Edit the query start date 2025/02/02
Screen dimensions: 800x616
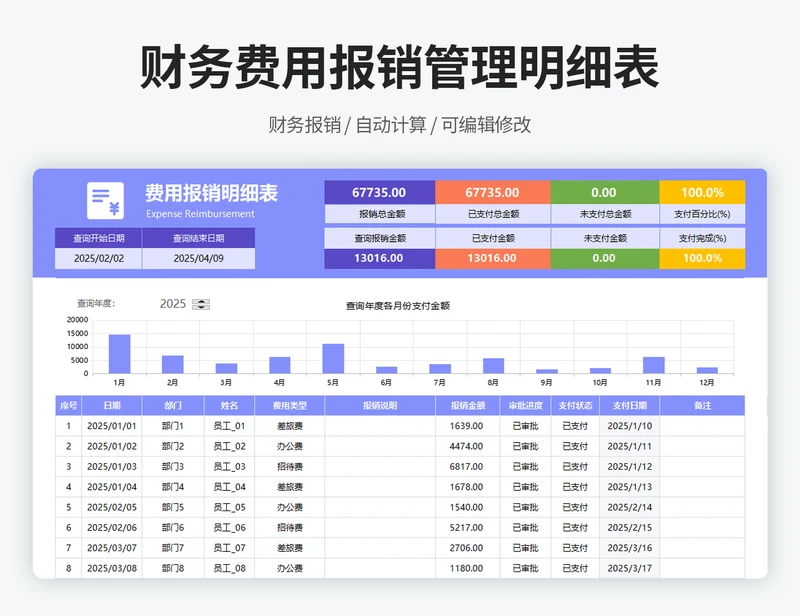[x=98, y=258]
